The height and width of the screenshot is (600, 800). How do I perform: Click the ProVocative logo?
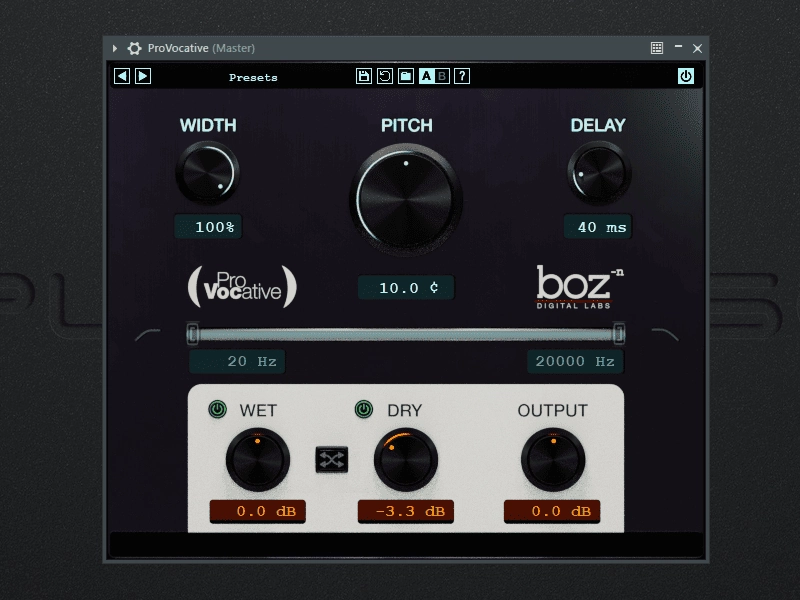(x=242, y=287)
